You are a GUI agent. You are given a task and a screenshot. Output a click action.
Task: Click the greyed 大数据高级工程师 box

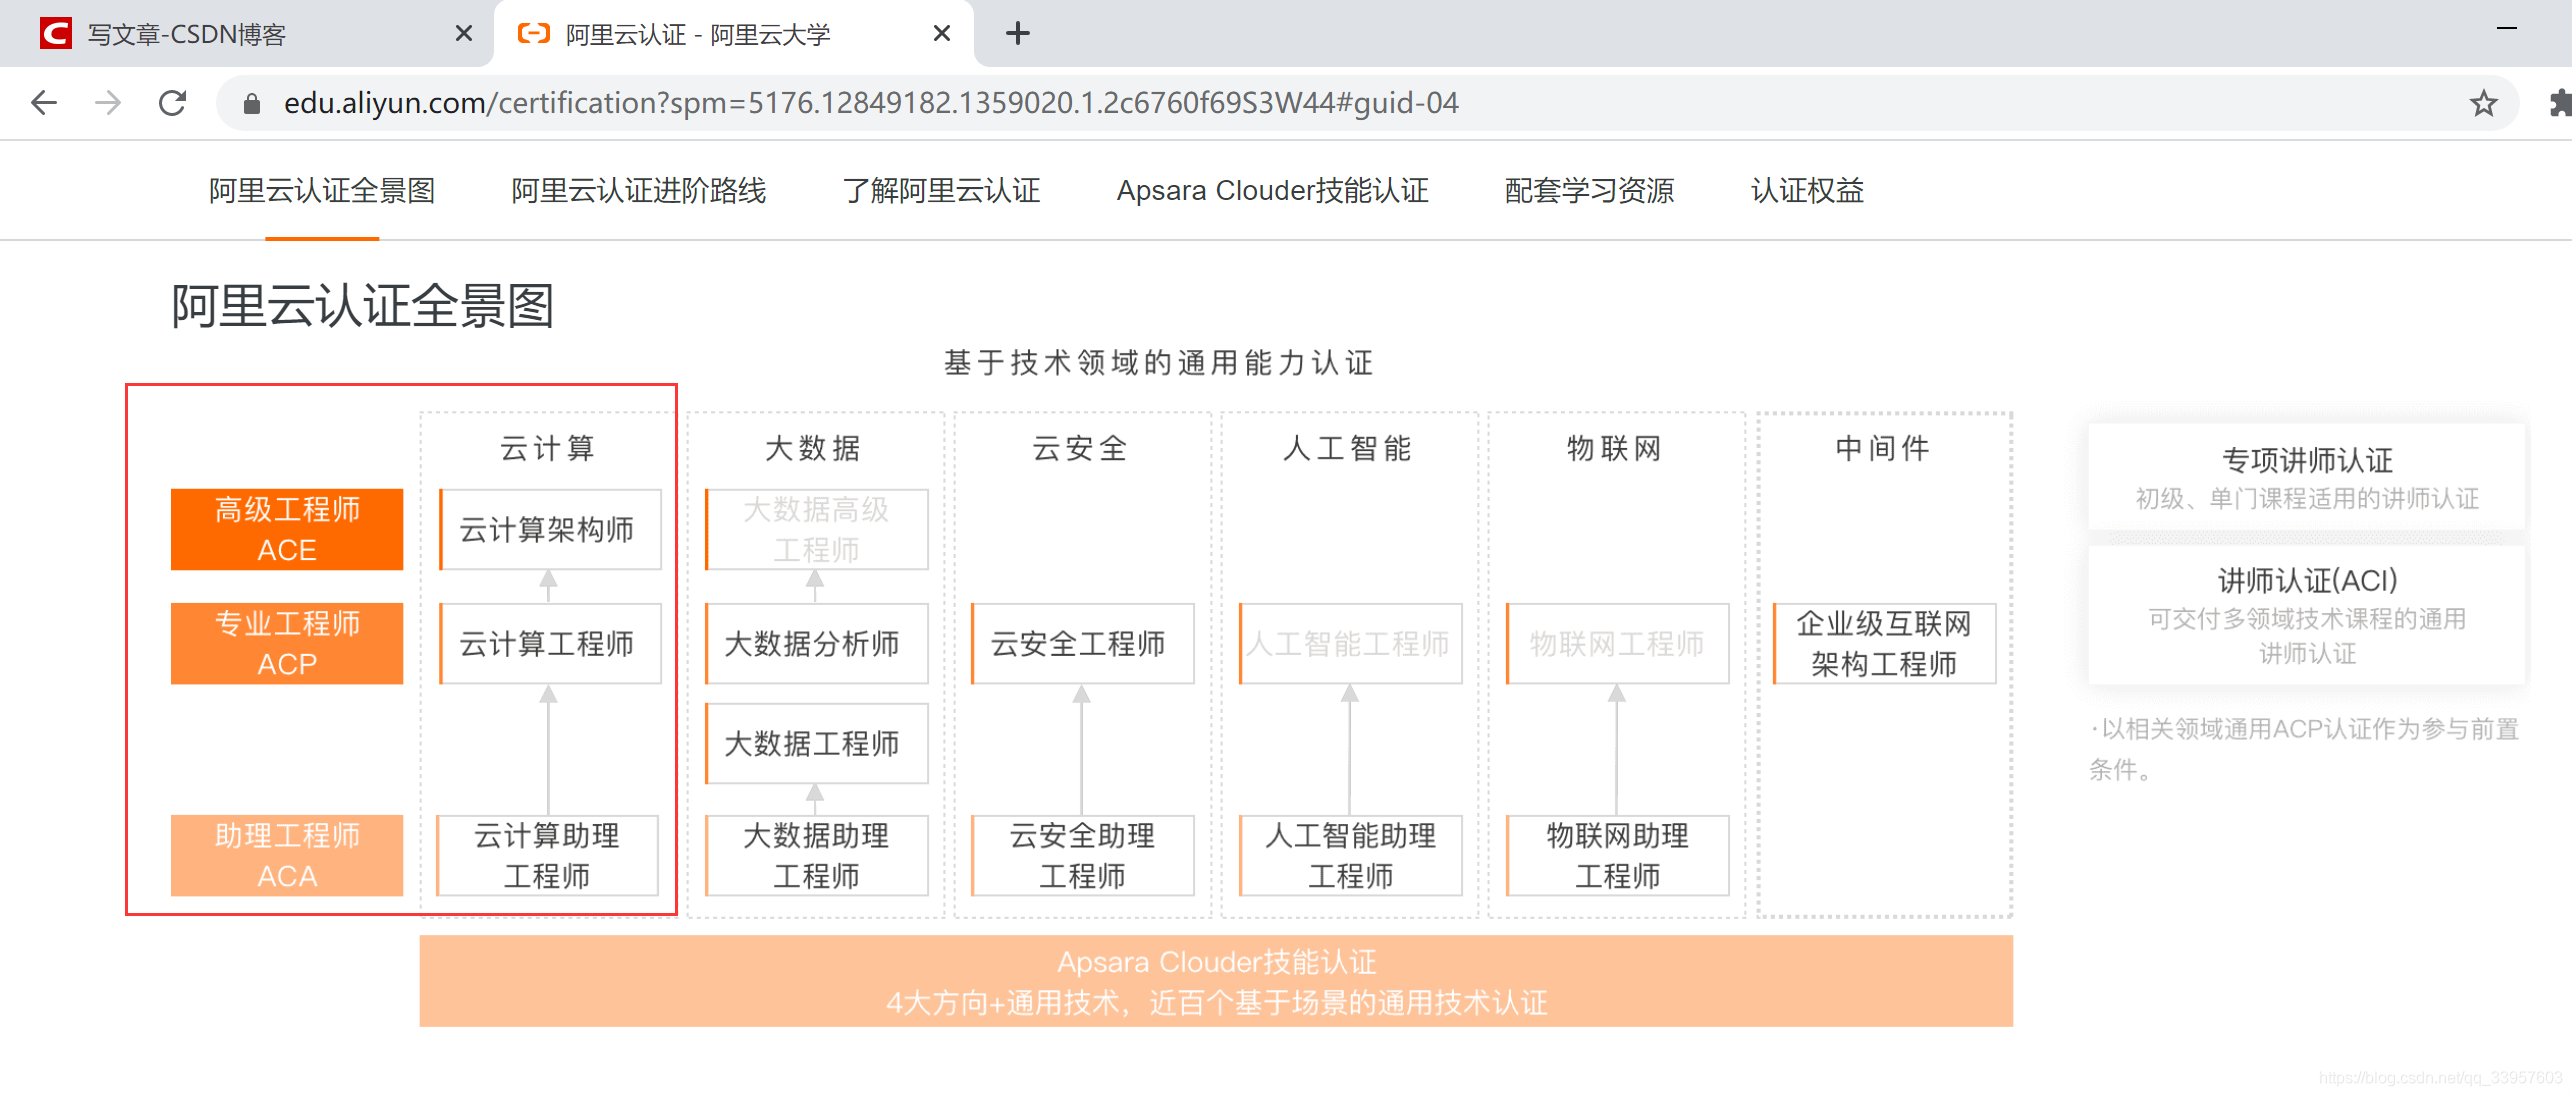coord(816,529)
